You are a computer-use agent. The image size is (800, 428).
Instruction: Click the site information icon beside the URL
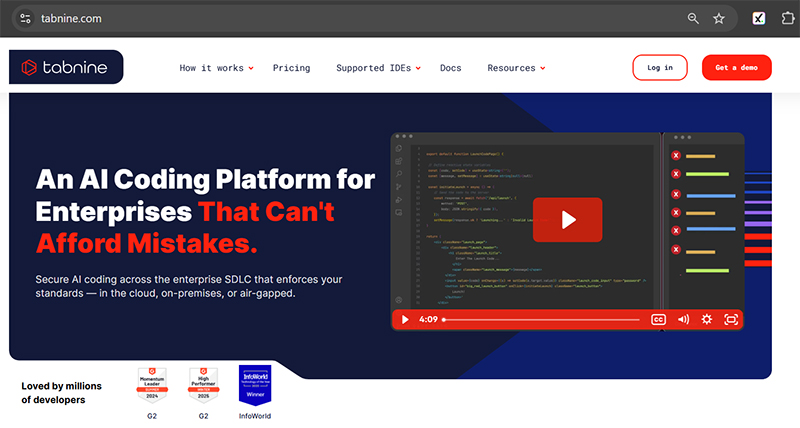25,18
